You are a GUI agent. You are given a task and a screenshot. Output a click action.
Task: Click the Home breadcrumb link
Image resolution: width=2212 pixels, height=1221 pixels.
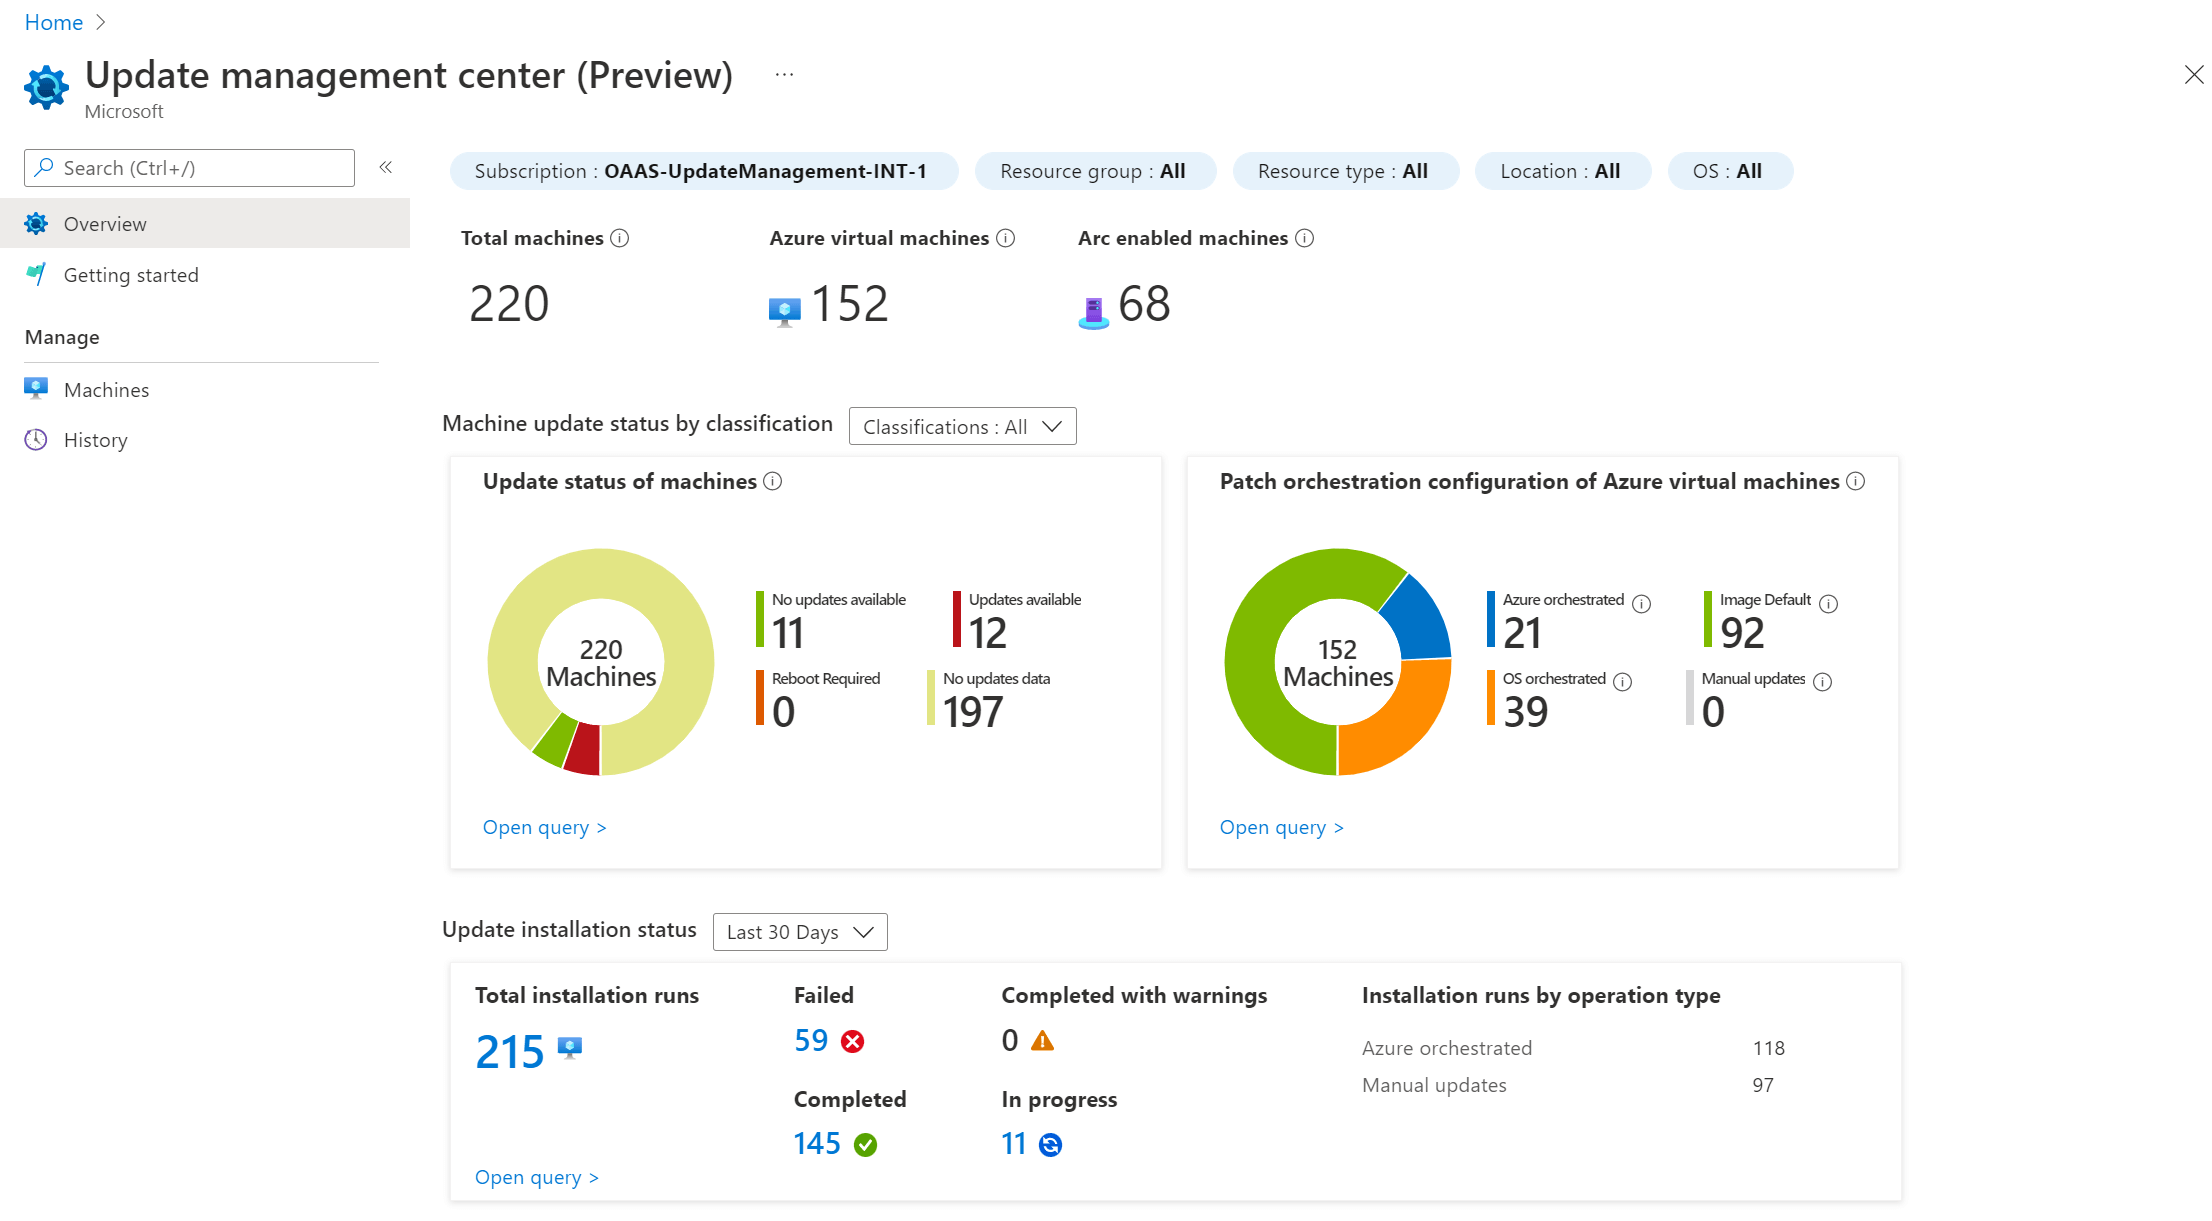point(54,22)
